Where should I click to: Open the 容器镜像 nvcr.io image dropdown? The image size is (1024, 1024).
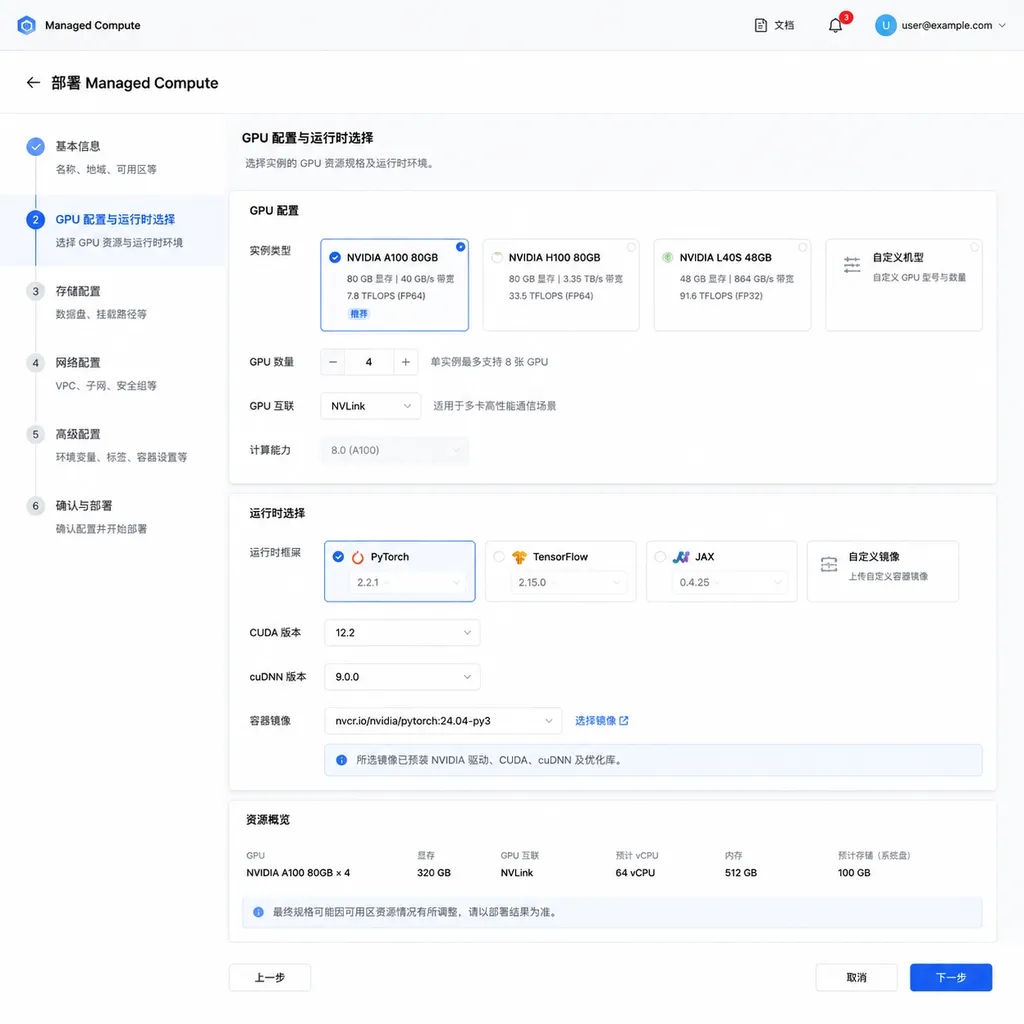click(x=443, y=721)
